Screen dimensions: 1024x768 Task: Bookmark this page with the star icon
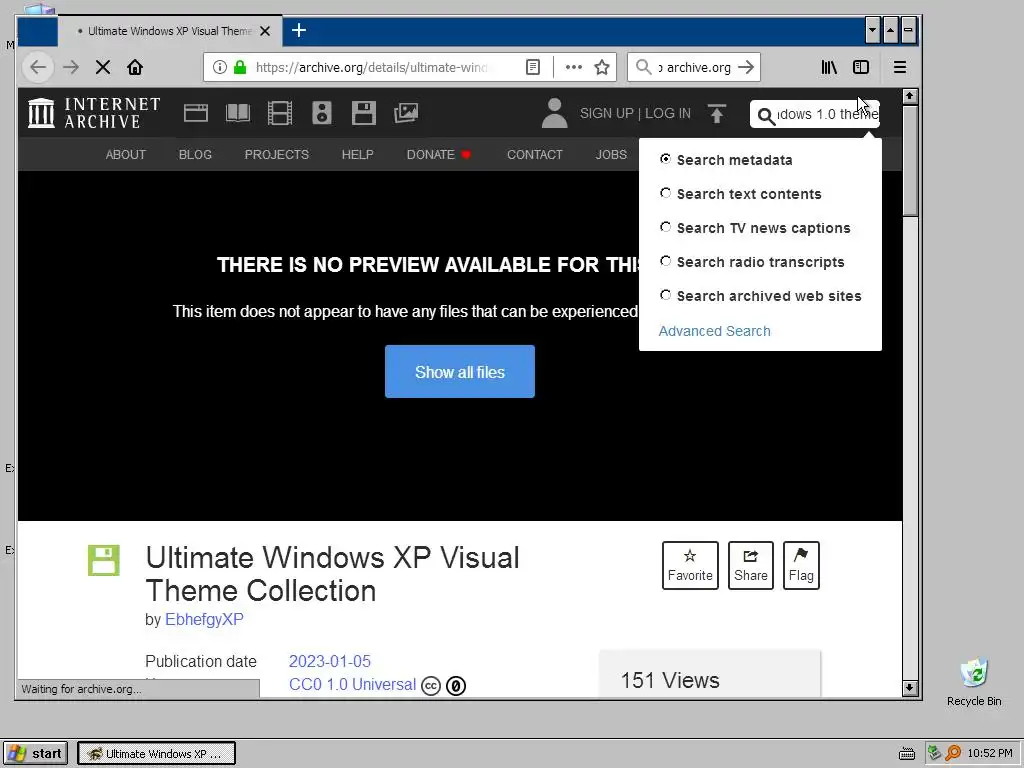(601, 67)
